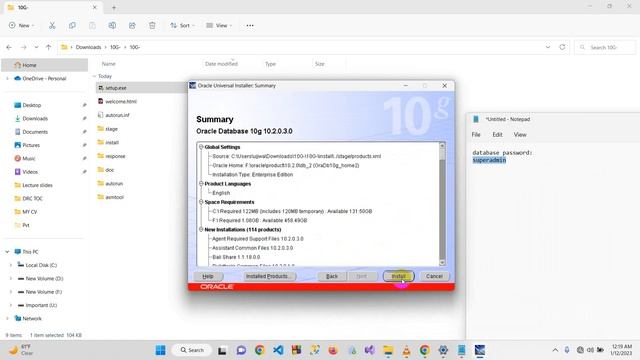Open Notepad View menu
This screenshot has width=640, height=360.
[520, 135]
